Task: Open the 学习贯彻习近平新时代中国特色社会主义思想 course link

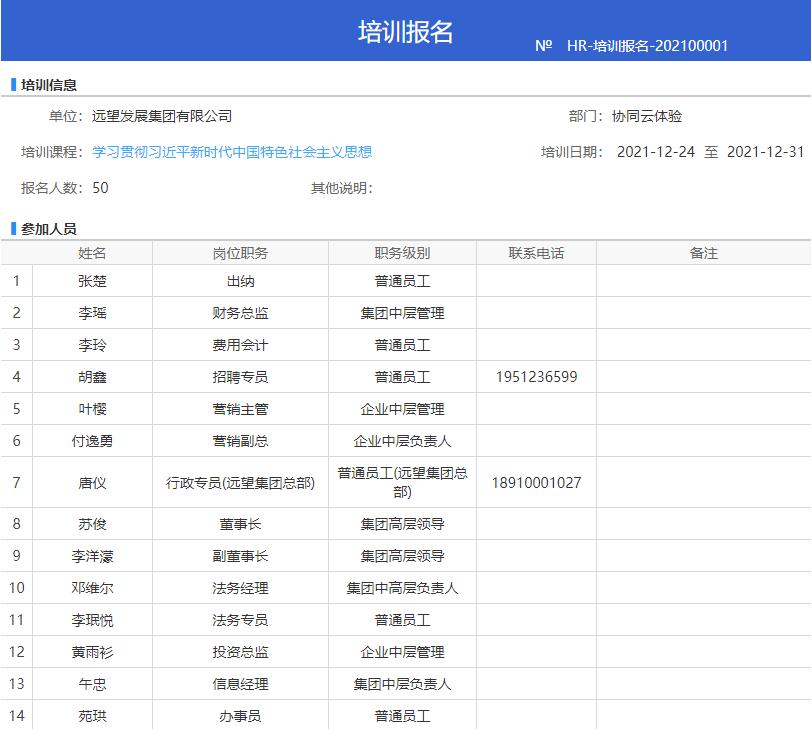Action: (x=232, y=152)
